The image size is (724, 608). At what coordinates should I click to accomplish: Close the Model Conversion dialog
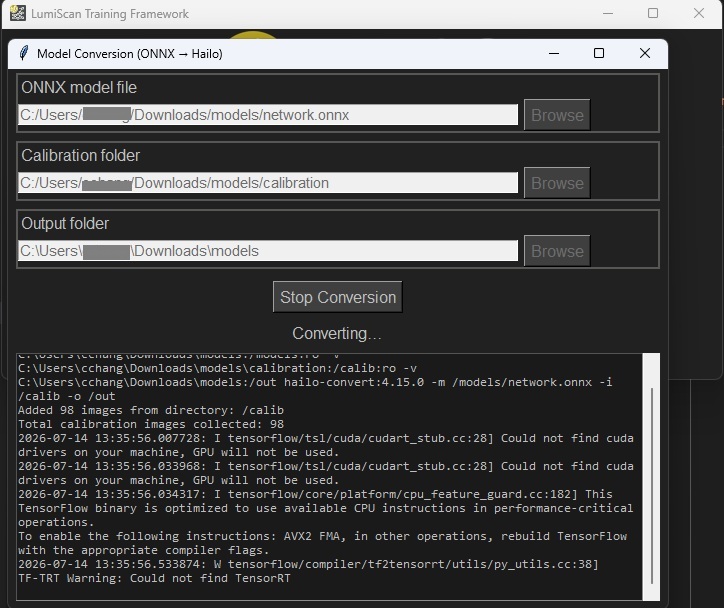point(645,54)
